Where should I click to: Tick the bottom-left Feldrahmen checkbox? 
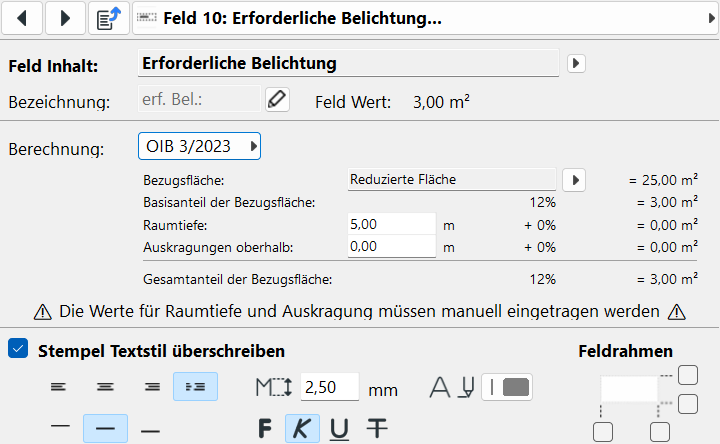point(603,432)
